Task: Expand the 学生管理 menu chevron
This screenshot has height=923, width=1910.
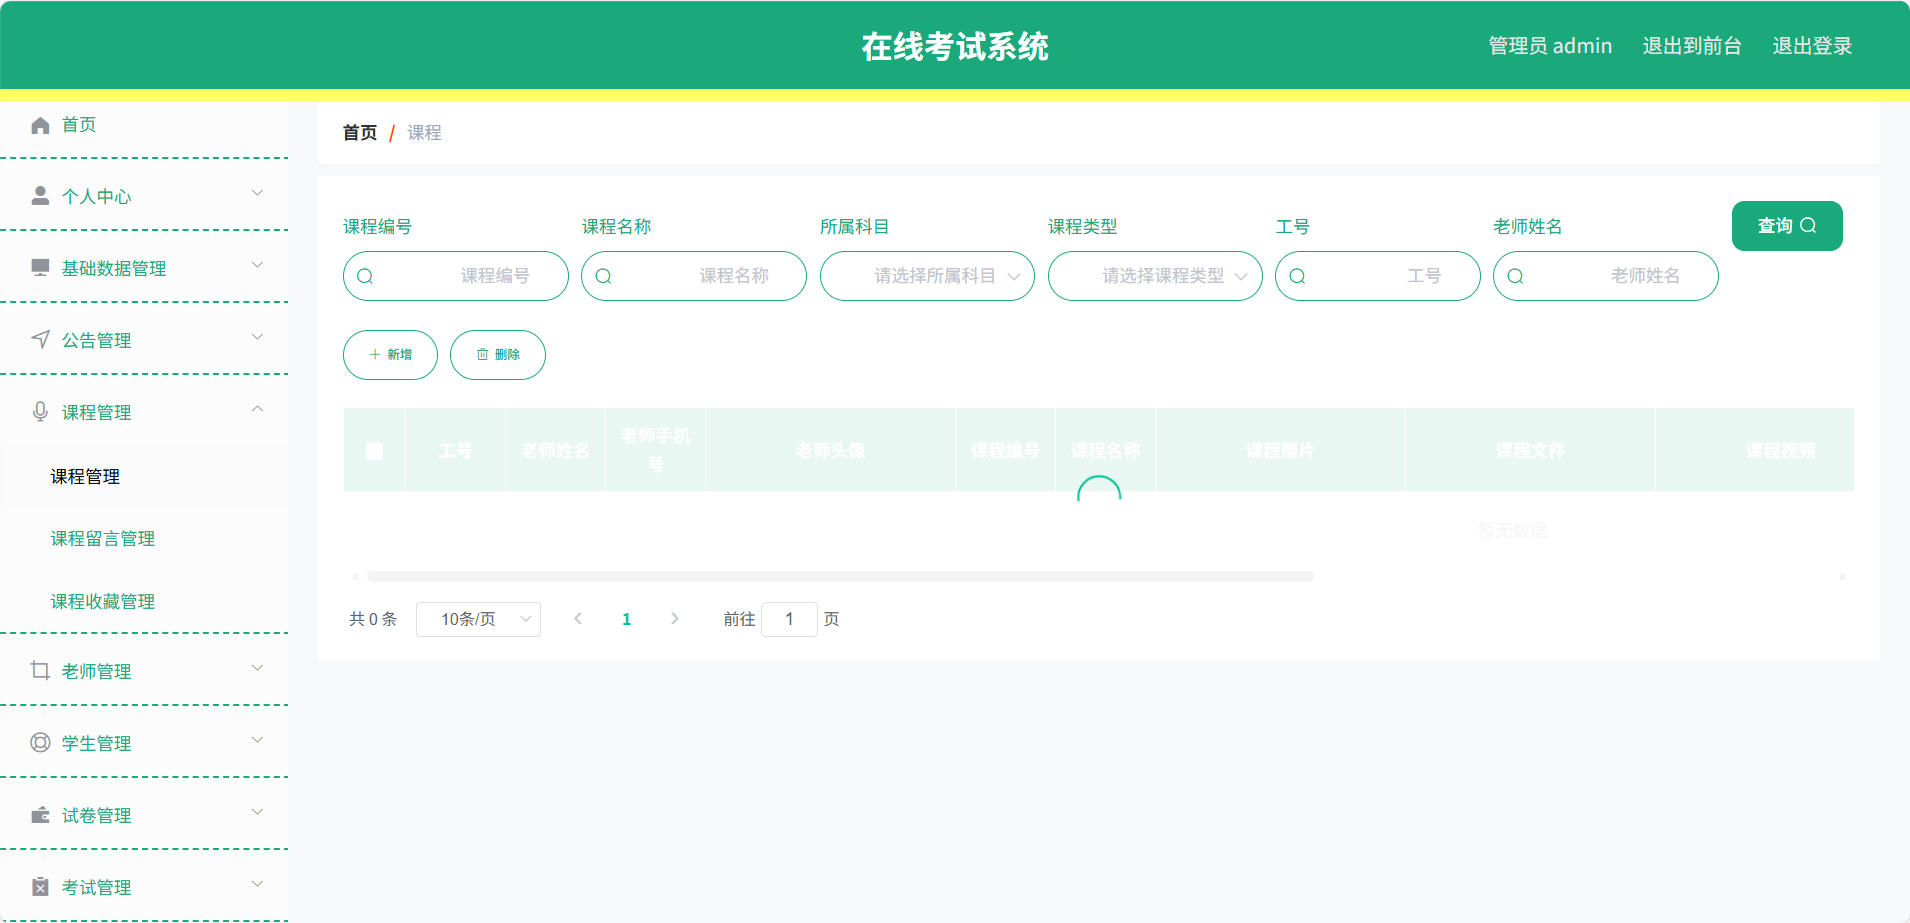Action: 257,740
